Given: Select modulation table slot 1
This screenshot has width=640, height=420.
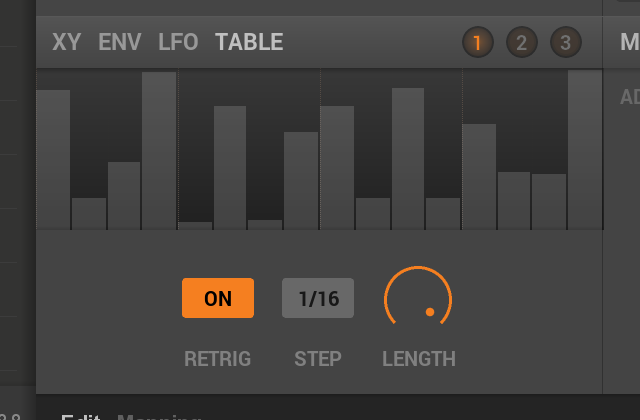Looking at the screenshot, I should (x=478, y=42).
